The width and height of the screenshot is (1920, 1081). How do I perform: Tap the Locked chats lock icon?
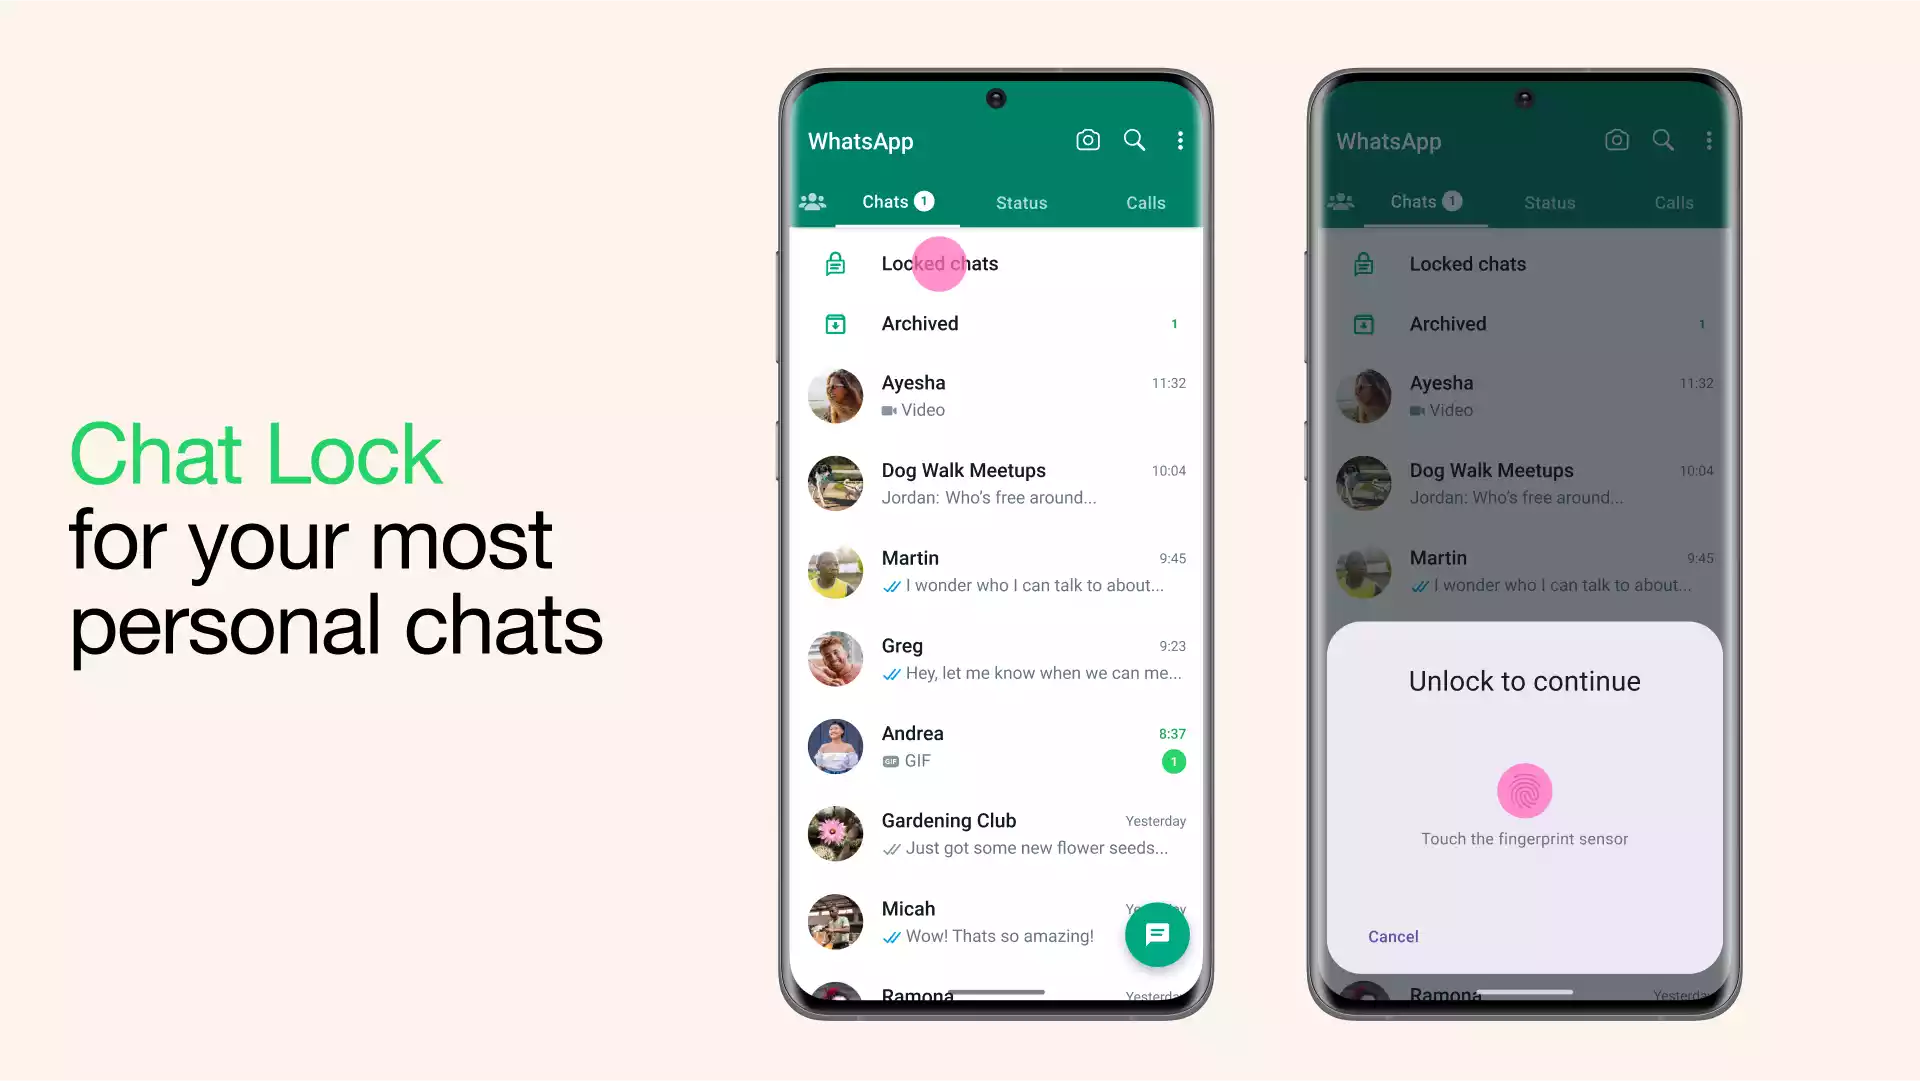(835, 262)
